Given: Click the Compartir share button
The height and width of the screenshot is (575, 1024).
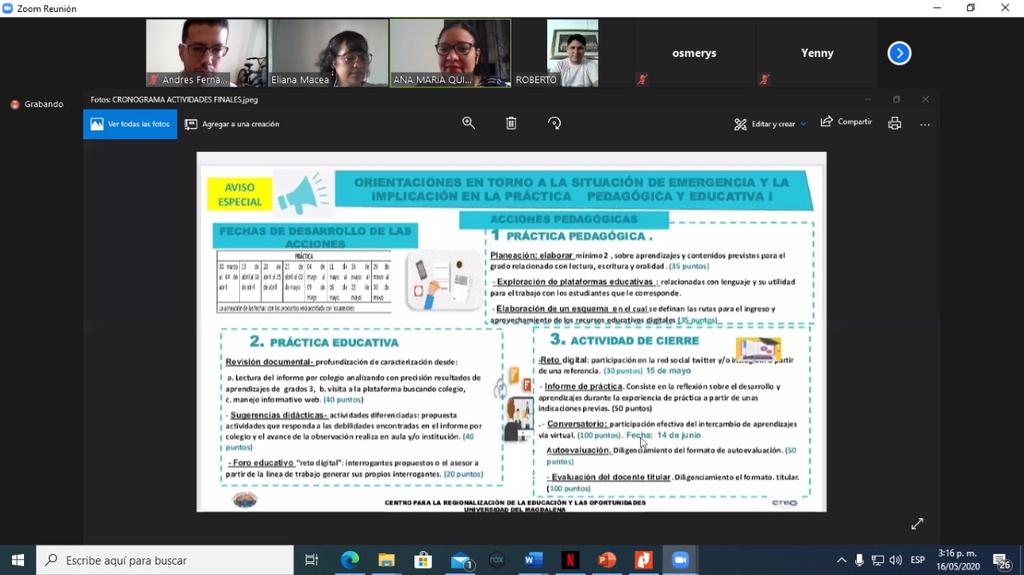Looking at the screenshot, I should click(x=846, y=122).
